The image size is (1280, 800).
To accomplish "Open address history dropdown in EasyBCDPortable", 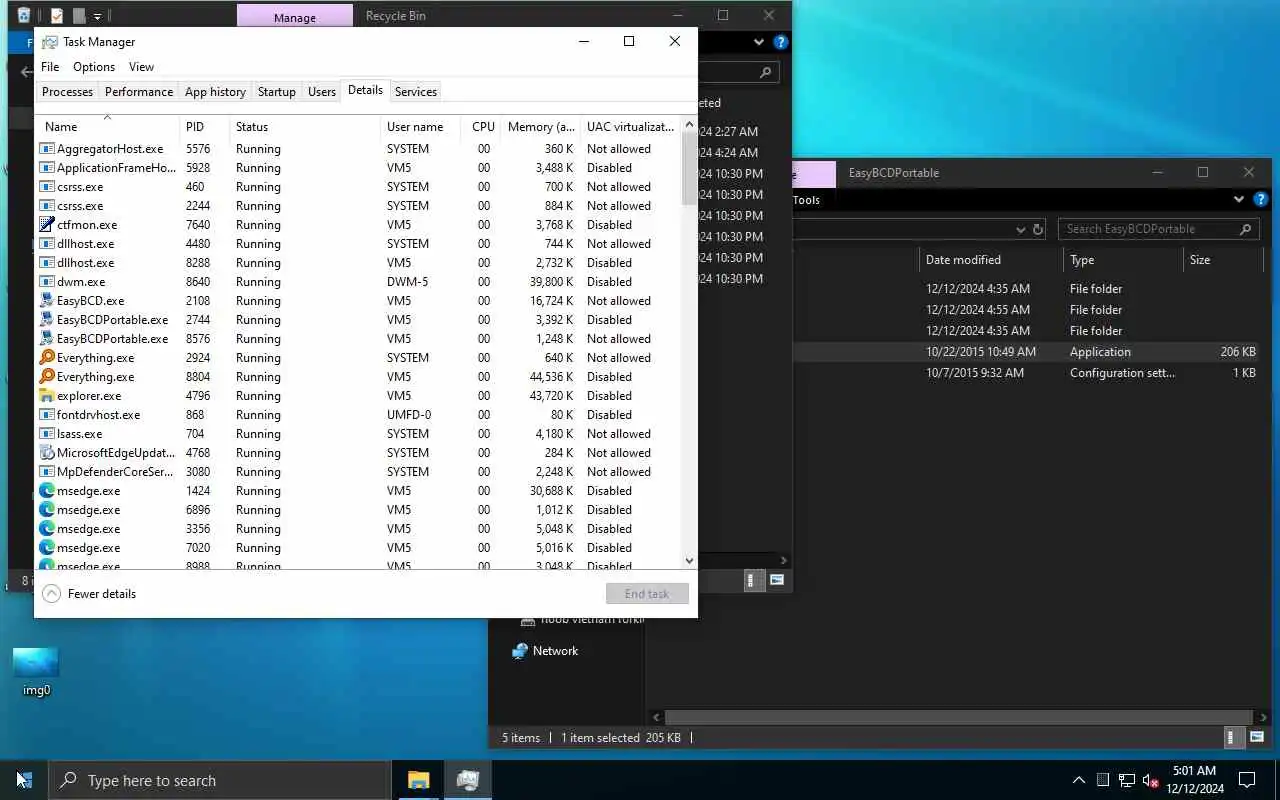I will [x=1020, y=229].
